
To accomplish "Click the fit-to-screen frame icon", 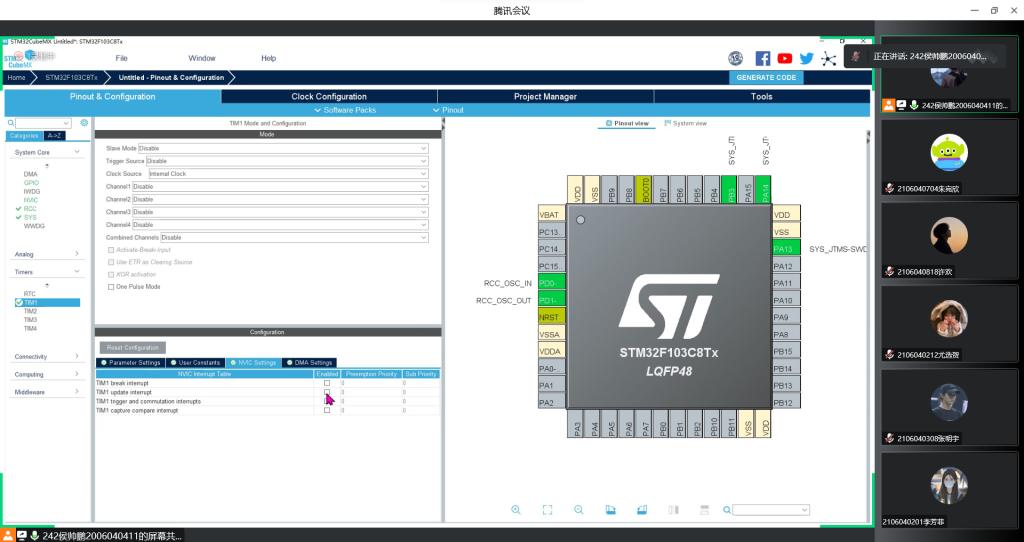I will [x=547, y=510].
